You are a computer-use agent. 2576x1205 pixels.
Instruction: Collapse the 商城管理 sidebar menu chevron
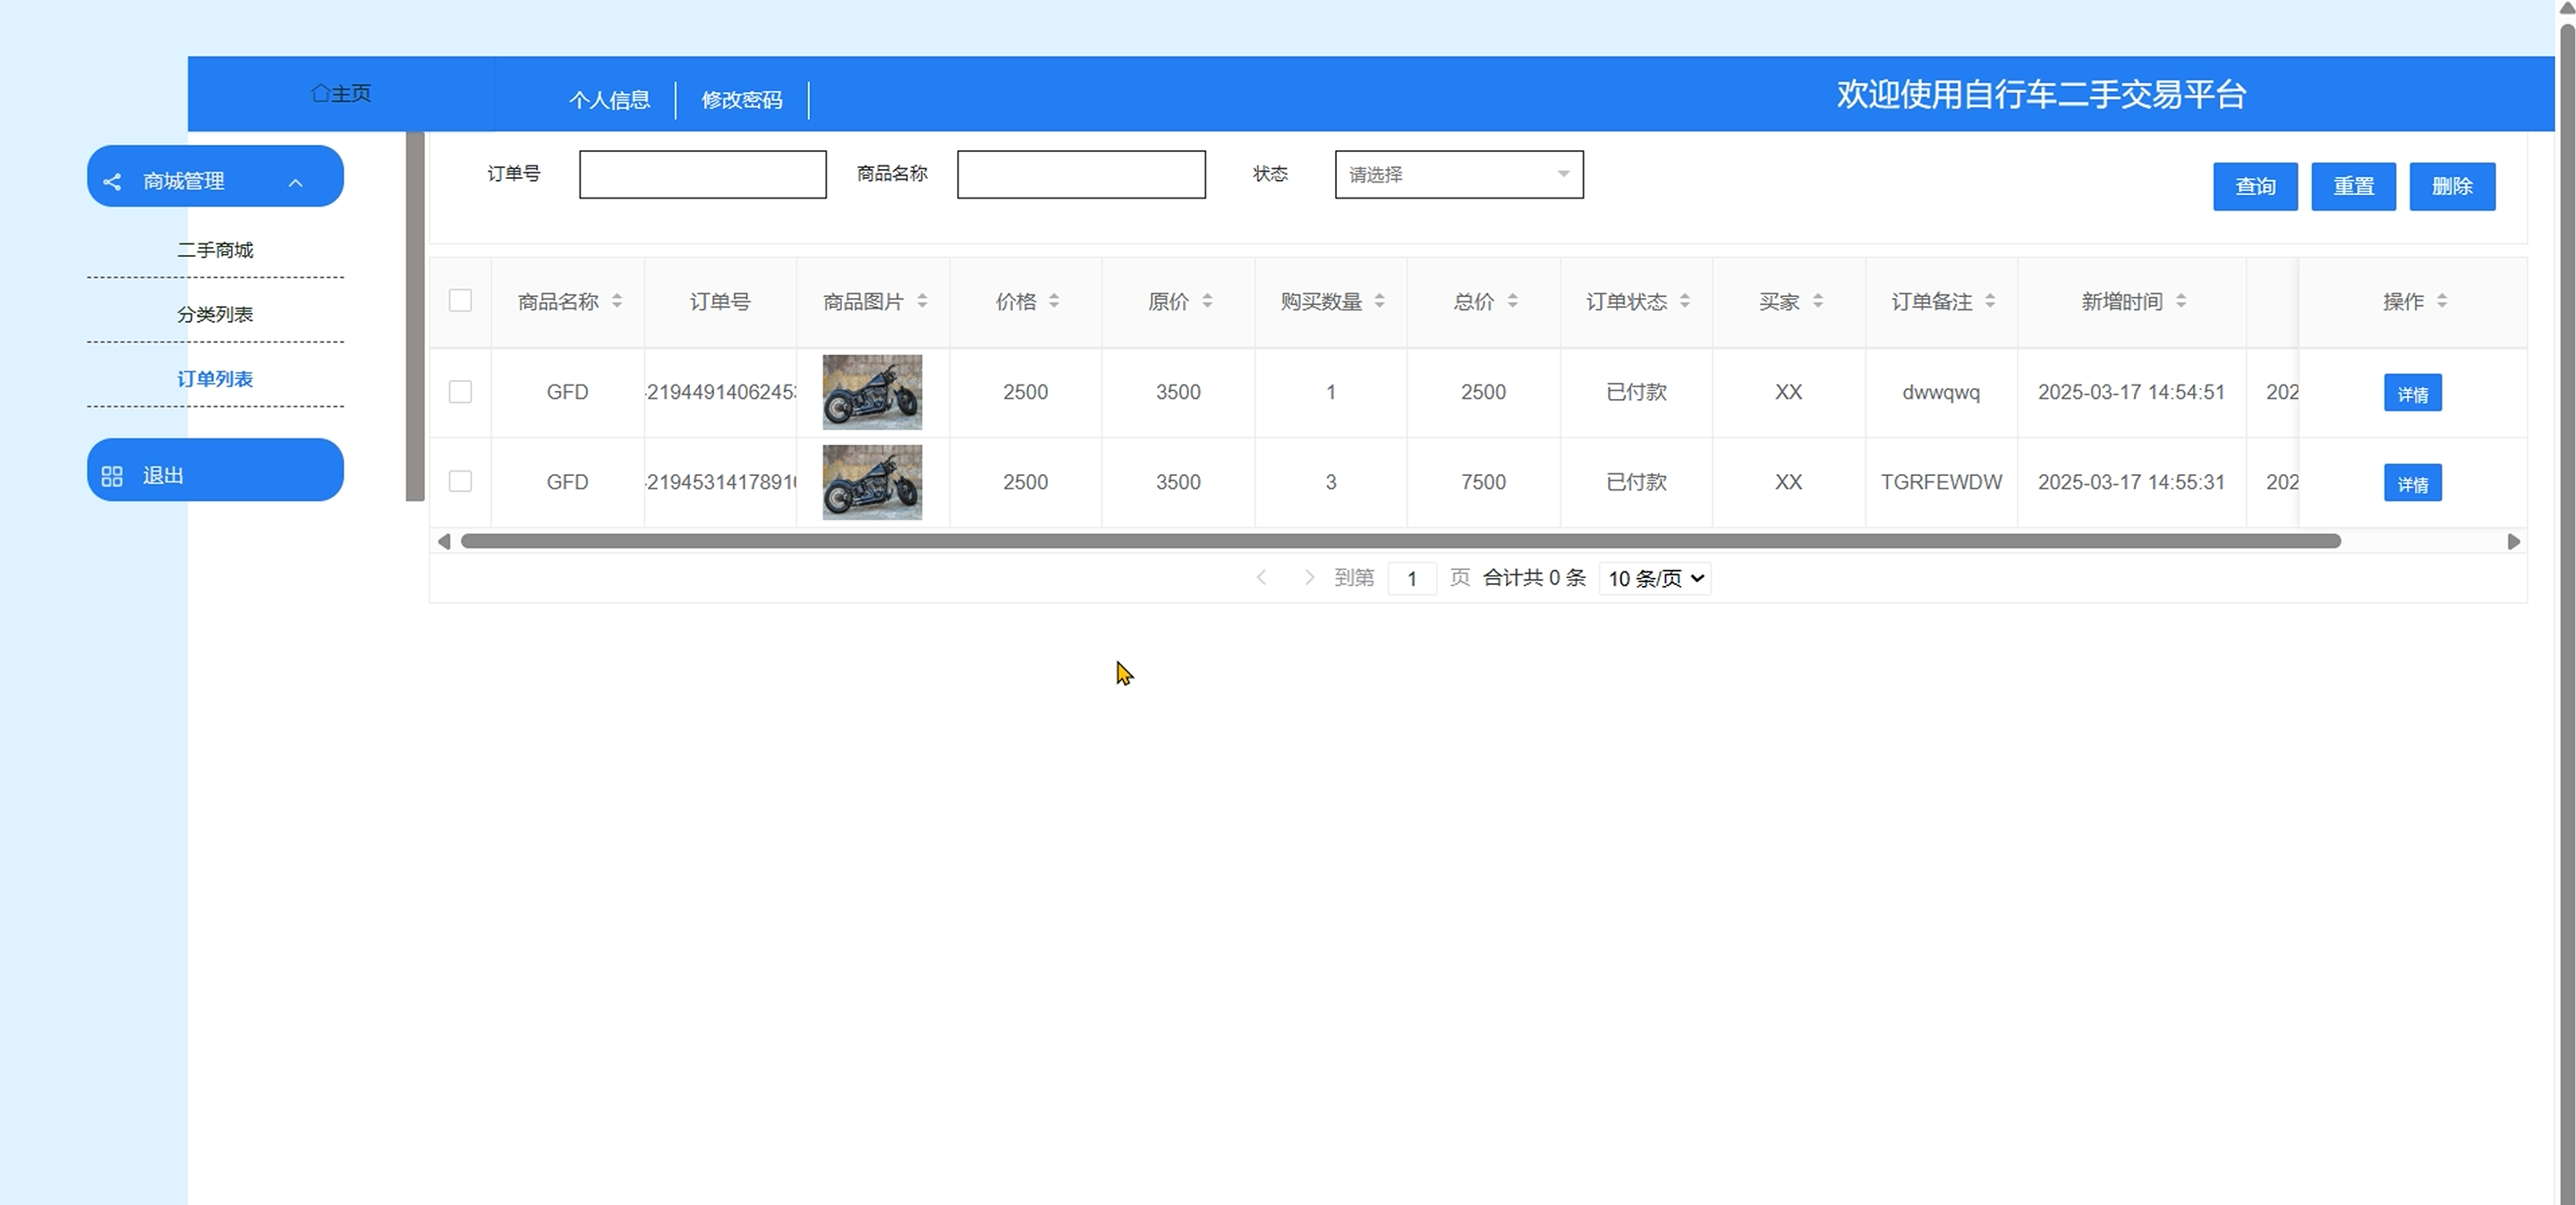coord(295,182)
